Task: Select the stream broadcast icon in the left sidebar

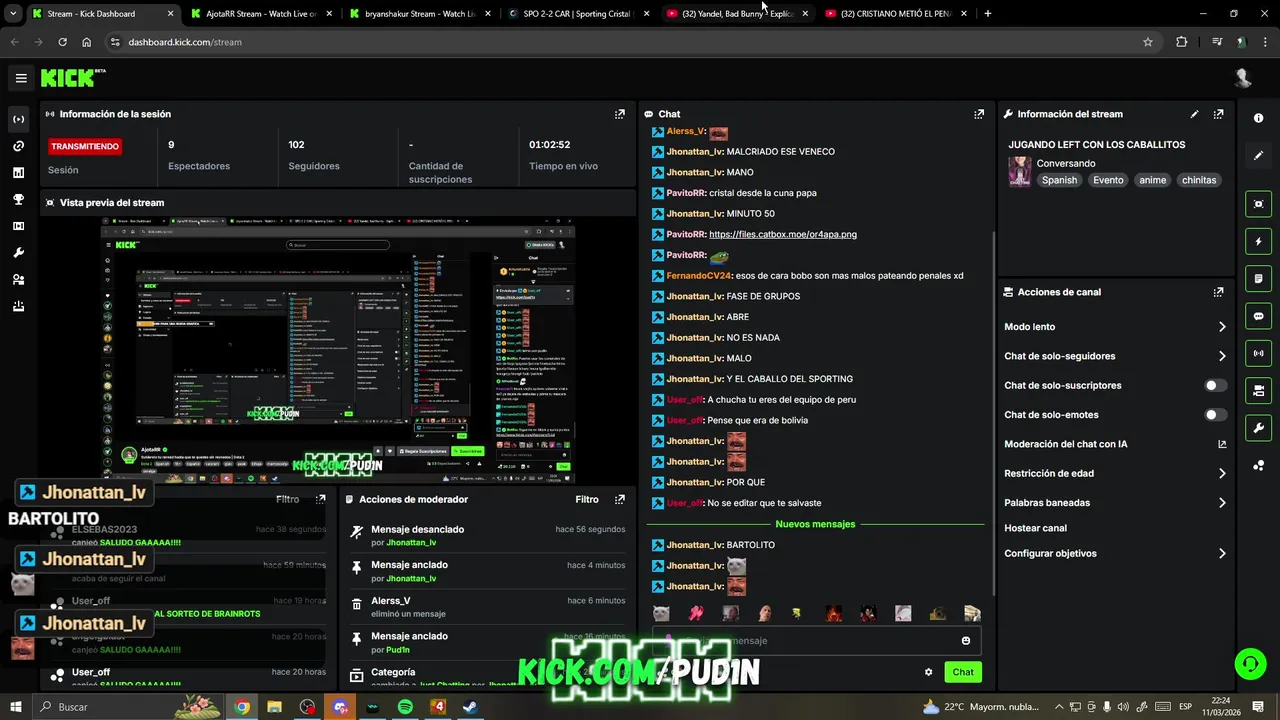Action: point(18,119)
